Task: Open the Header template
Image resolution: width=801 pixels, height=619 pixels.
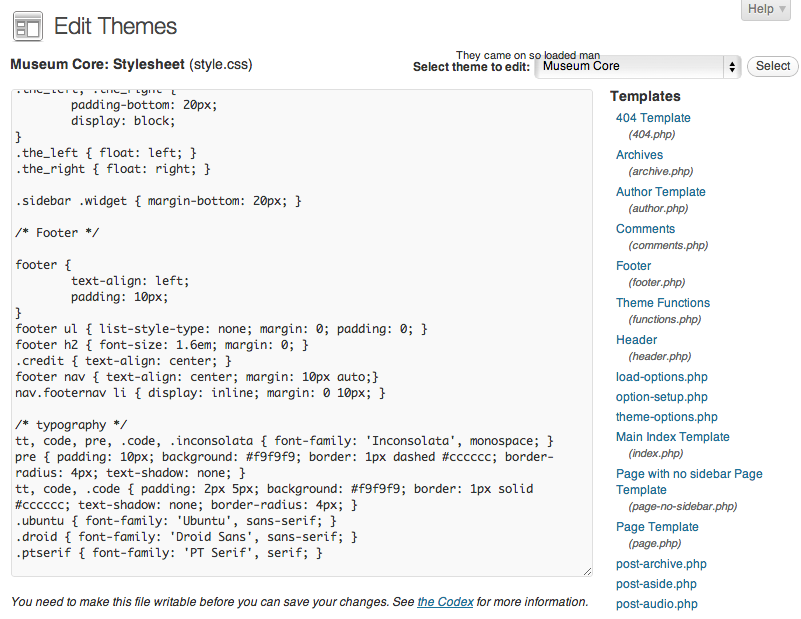Action: (636, 340)
